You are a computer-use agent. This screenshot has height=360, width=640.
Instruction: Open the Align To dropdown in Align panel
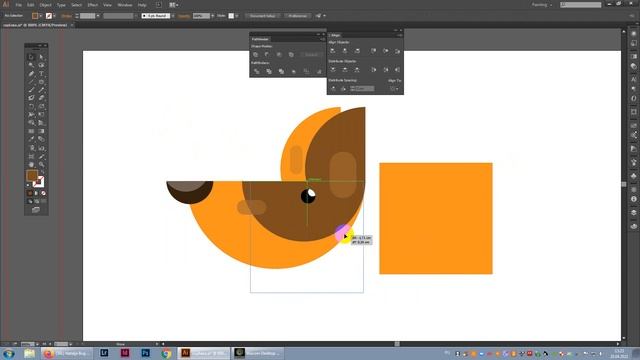[394, 89]
